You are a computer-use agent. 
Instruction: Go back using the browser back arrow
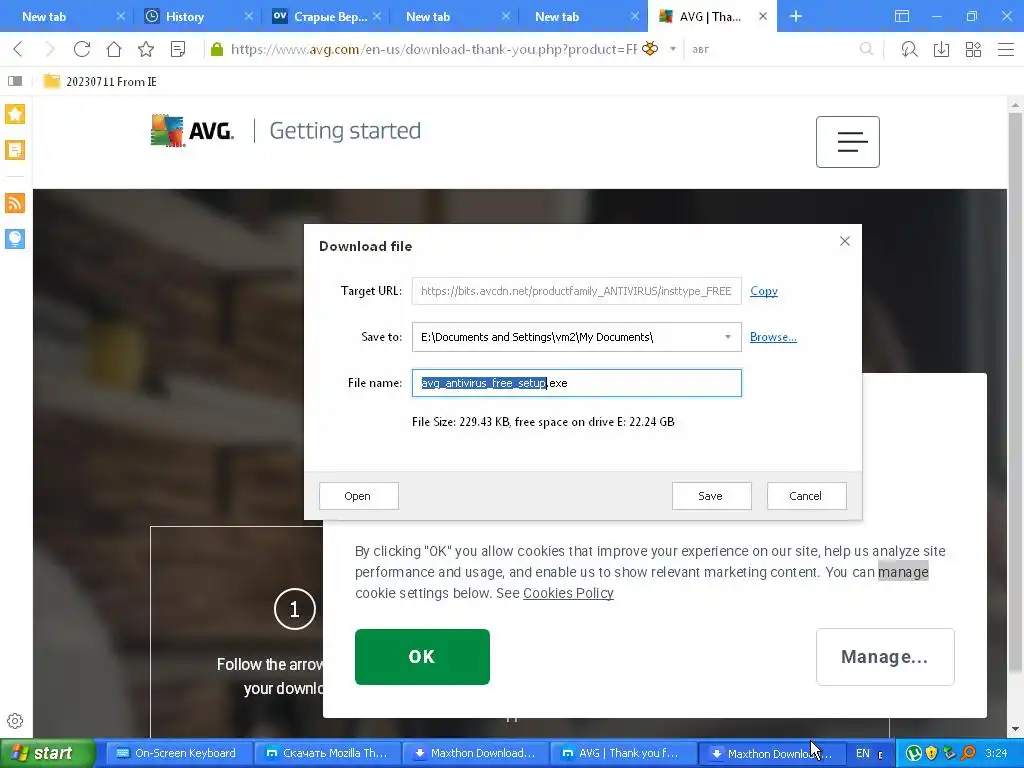pos(18,49)
